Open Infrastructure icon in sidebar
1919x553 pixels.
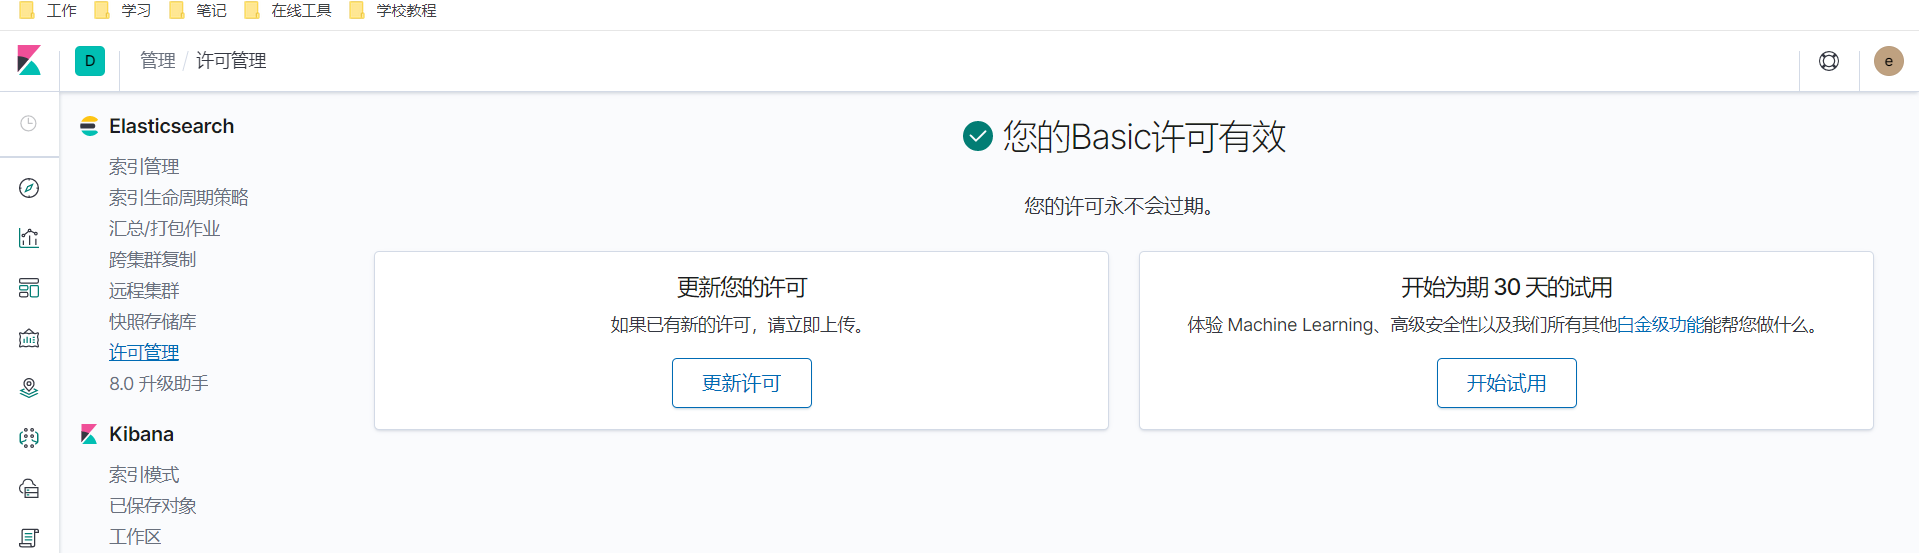pyautogui.click(x=29, y=488)
